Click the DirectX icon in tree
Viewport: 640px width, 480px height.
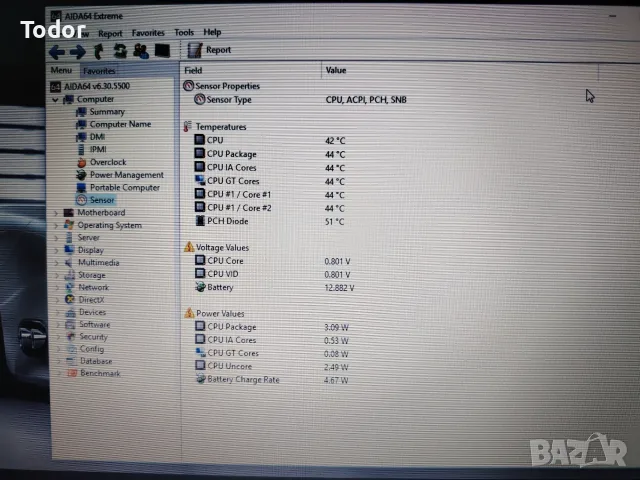pos(70,300)
